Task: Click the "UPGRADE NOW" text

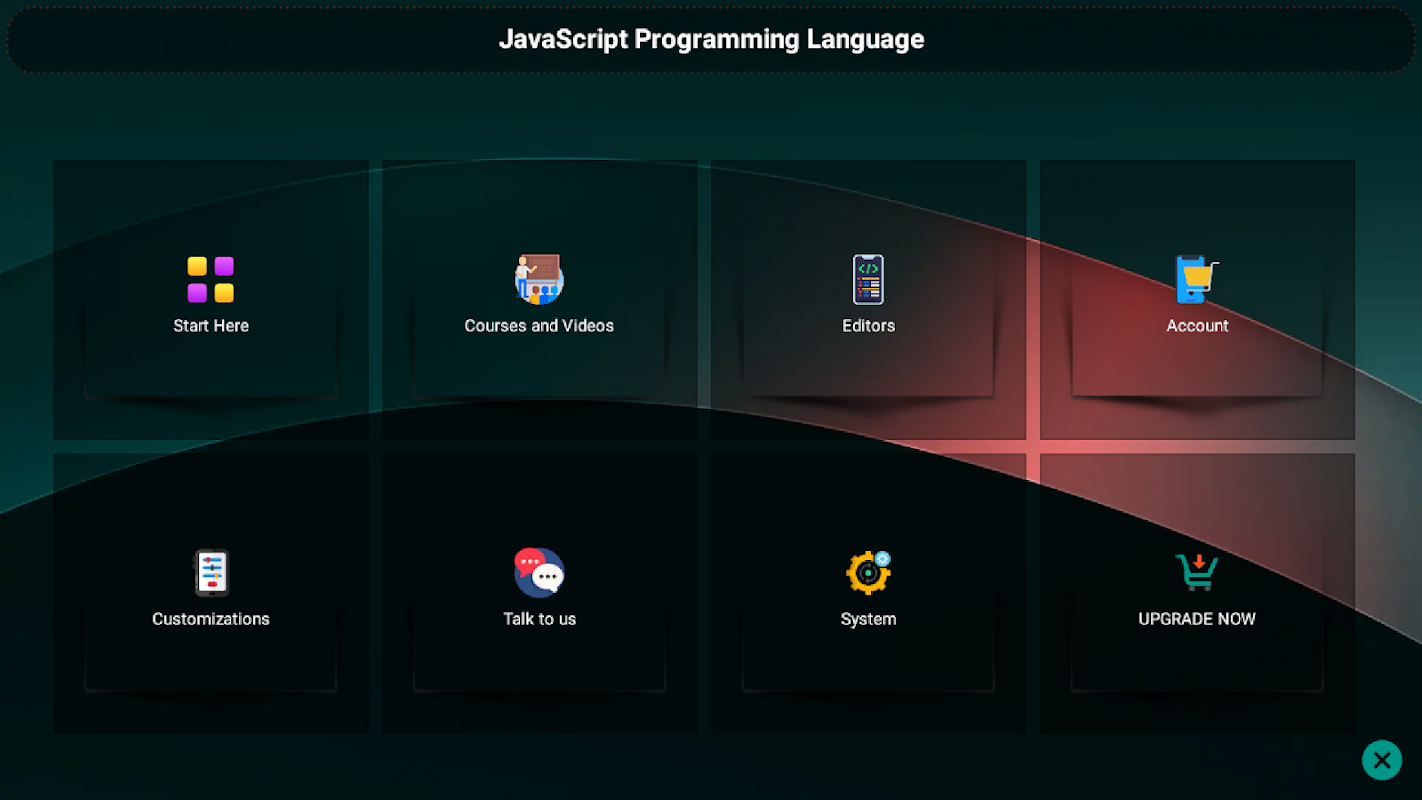Action: [x=1197, y=619]
